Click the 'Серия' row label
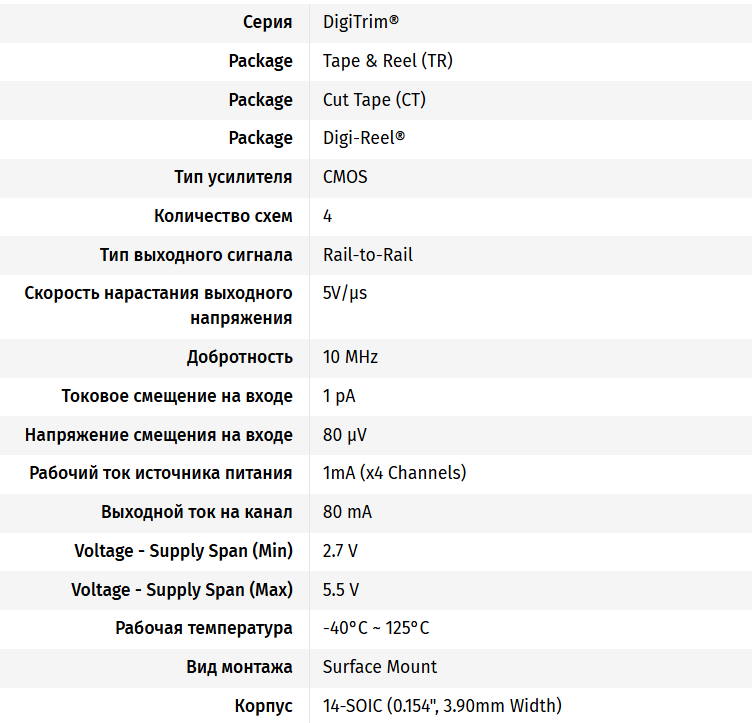The width and height of the screenshot is (752, 723). [268, 22]
